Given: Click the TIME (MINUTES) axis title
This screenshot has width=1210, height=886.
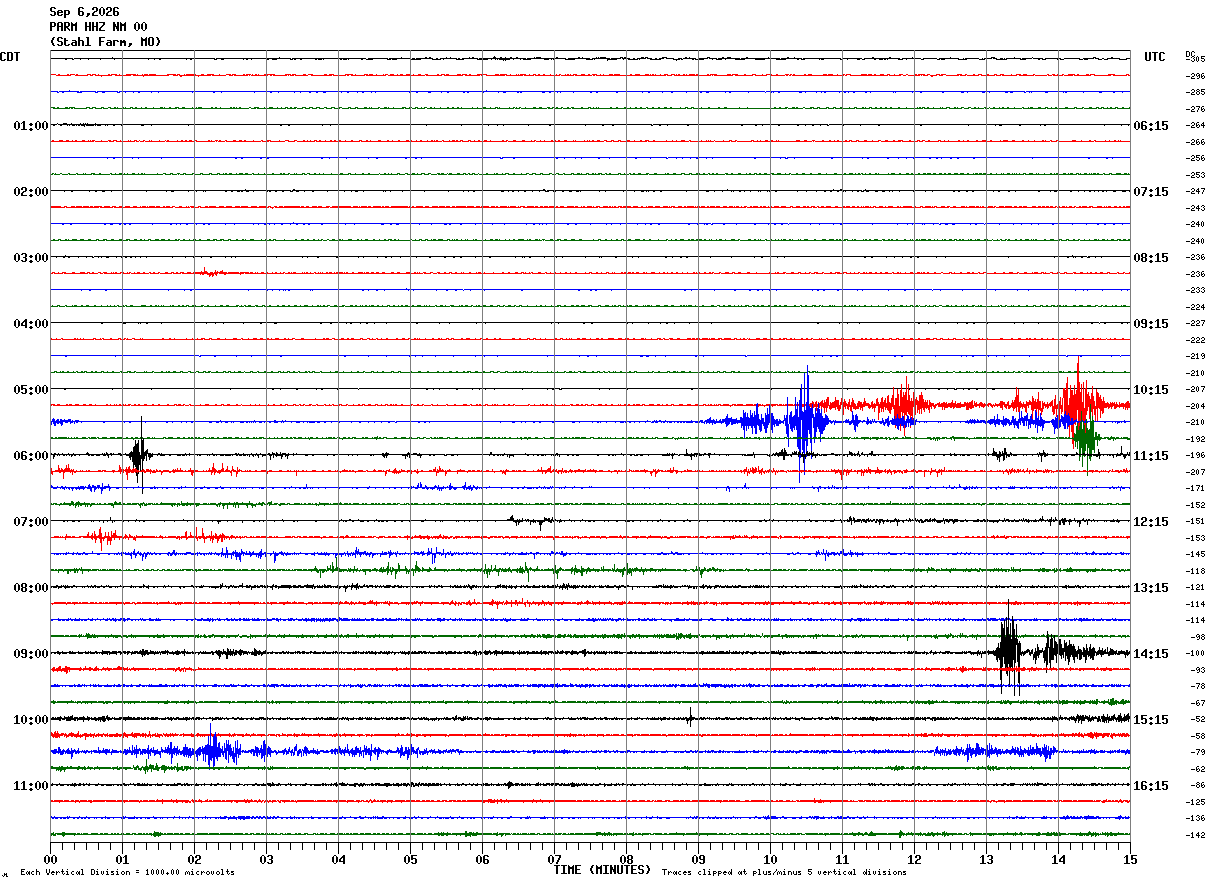Looking at the screenshot, I should [602, 870].
